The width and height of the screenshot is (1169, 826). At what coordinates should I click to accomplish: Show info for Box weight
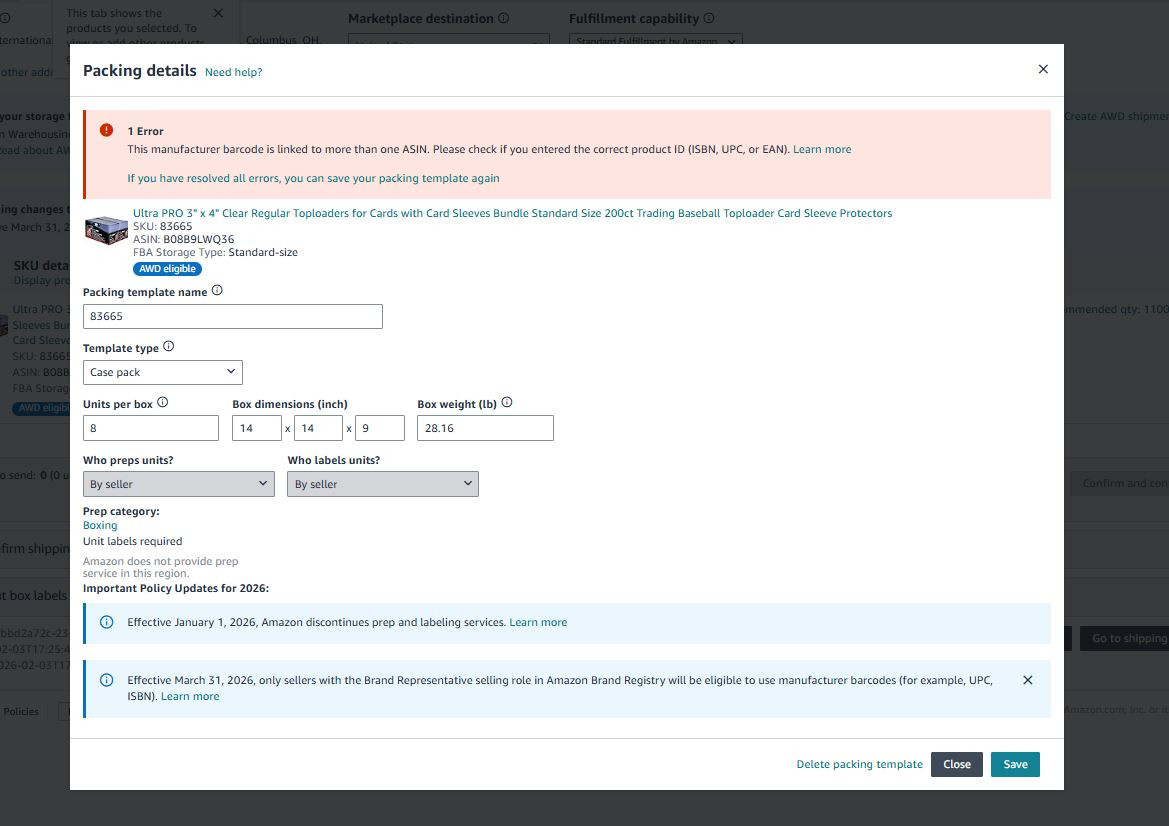point(507,403)
